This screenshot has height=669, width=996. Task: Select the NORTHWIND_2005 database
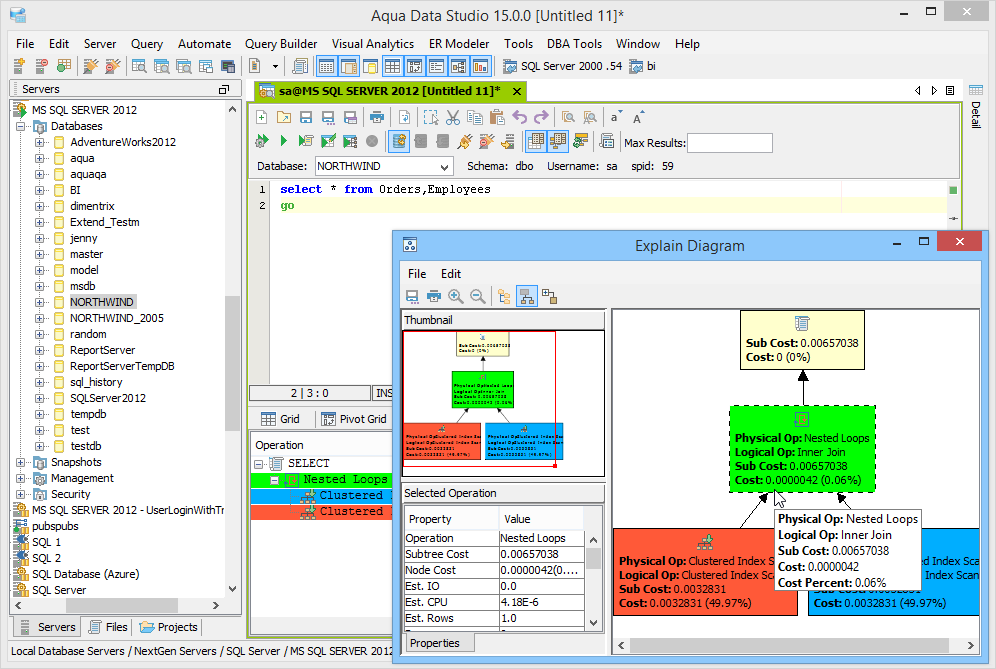coord(117,318)
